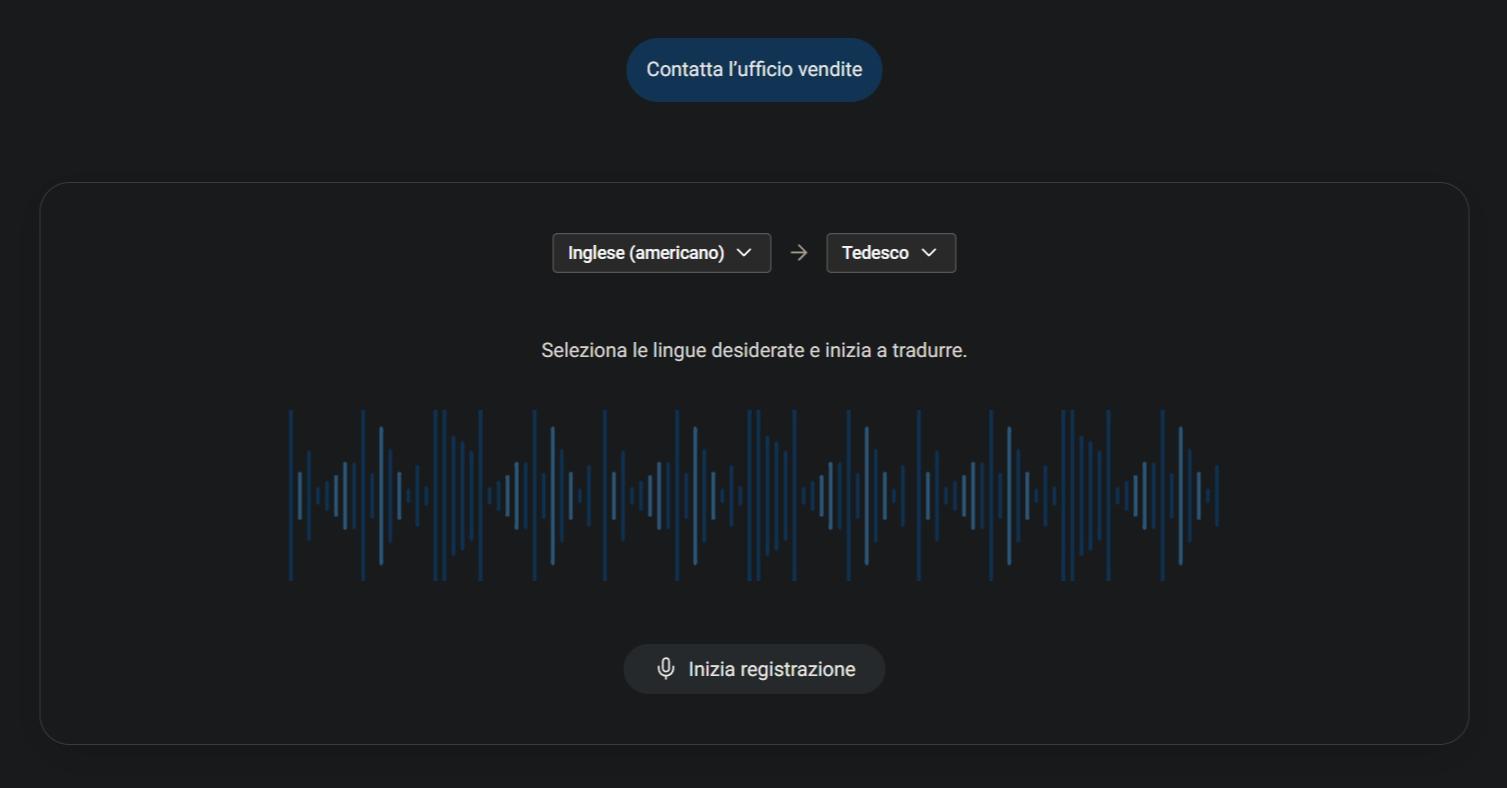Click the microphone icon
Image resolution: width=1507 pixels, height=788 pixels.
(x=666, y=669)
